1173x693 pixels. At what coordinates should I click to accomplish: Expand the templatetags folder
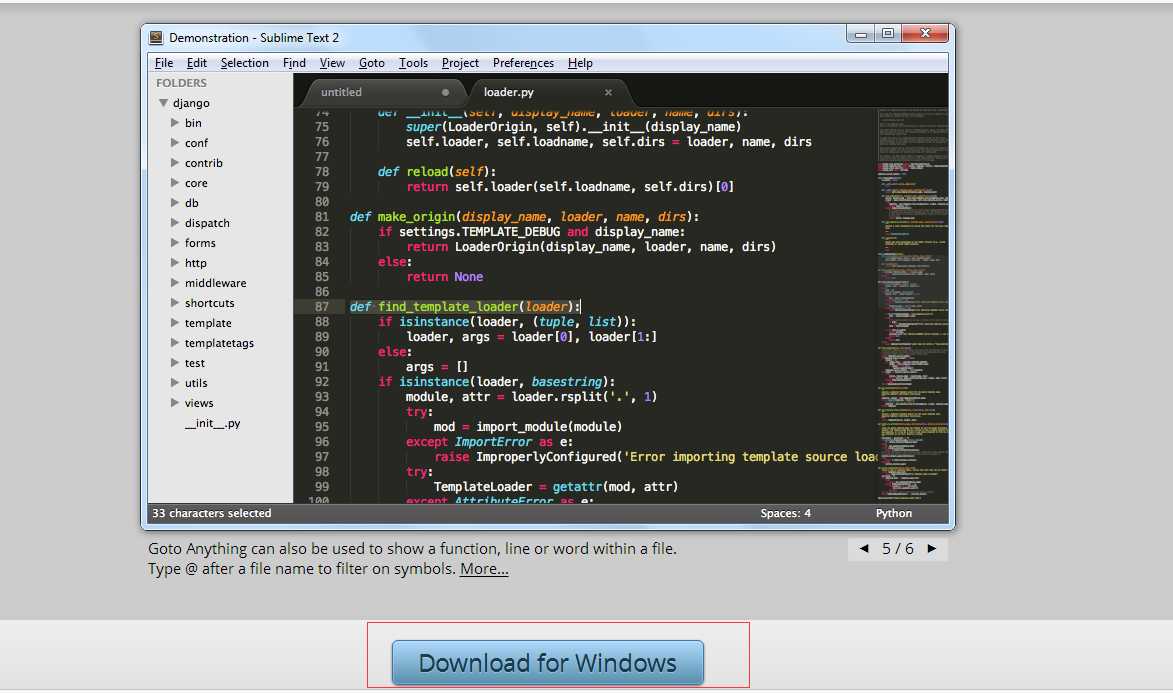[x=174, y=343]
